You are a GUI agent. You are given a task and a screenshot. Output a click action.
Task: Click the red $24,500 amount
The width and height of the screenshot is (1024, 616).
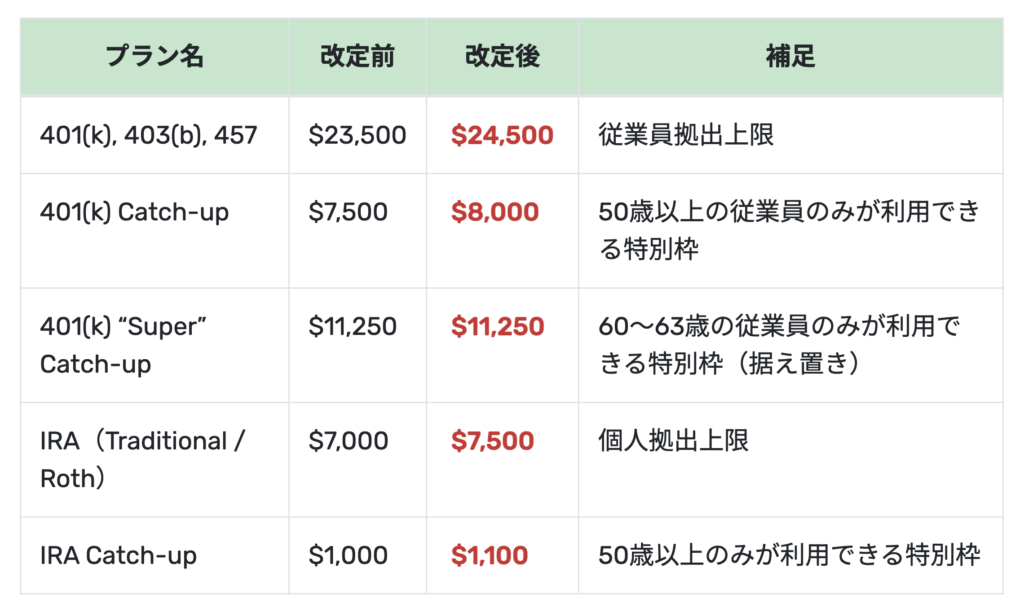click(x=502, y=135)
